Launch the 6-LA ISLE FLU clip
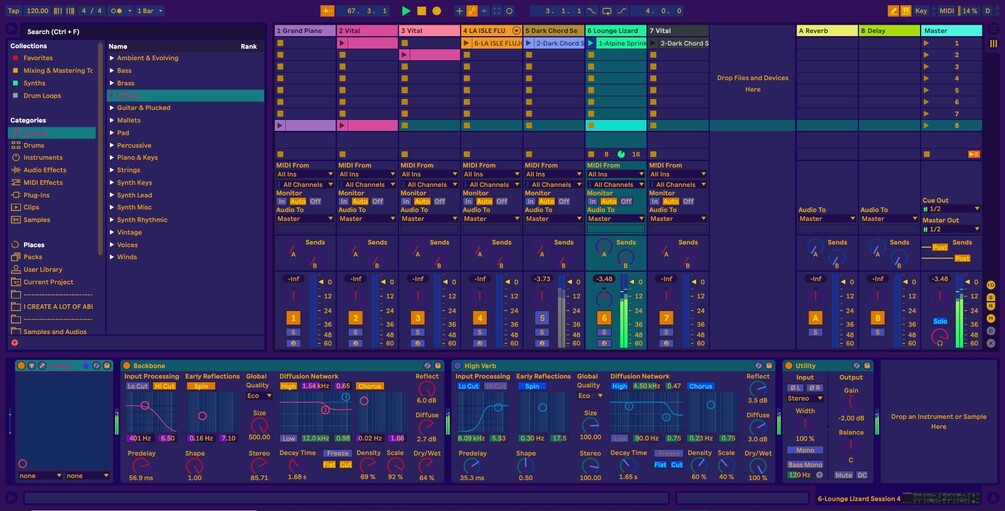Screen dimensions: 1005x511 (467, 43)
